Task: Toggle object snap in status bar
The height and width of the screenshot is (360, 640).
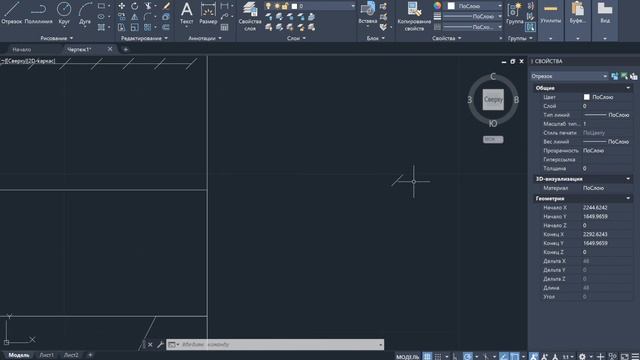Action: (515, 356)
